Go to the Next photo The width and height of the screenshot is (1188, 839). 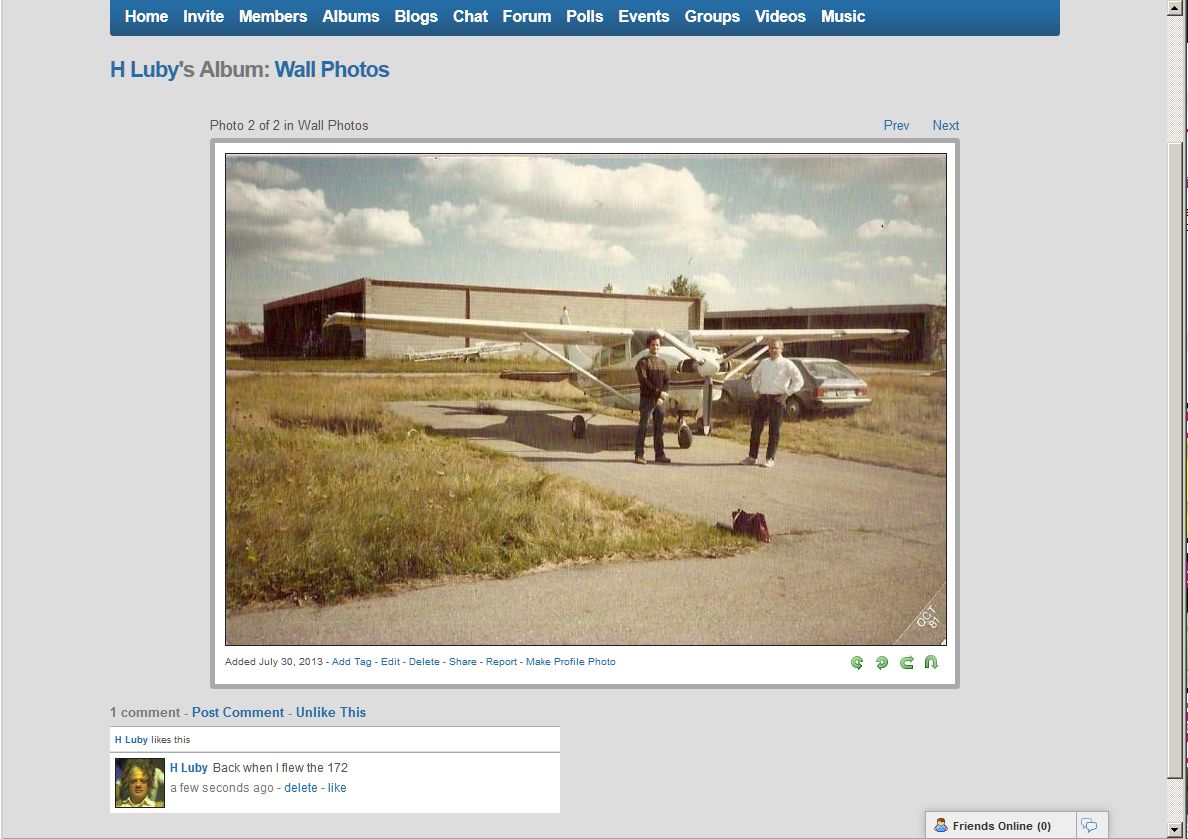pyautogui.click(x=946, y=126)
